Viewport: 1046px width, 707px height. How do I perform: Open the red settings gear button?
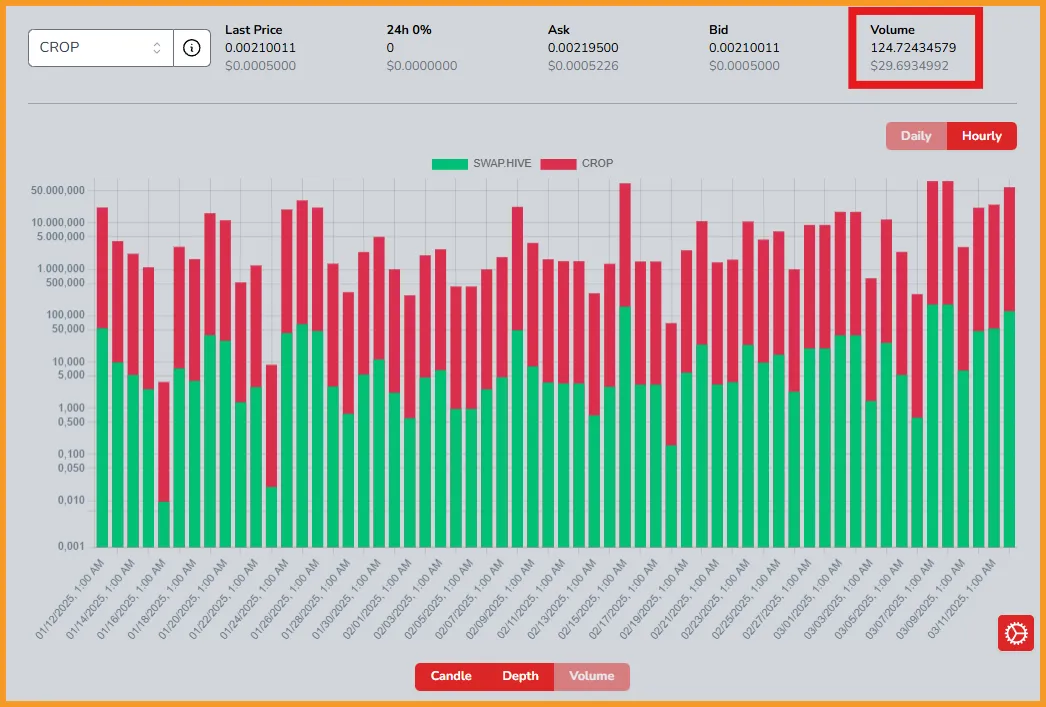point(1015,633)
